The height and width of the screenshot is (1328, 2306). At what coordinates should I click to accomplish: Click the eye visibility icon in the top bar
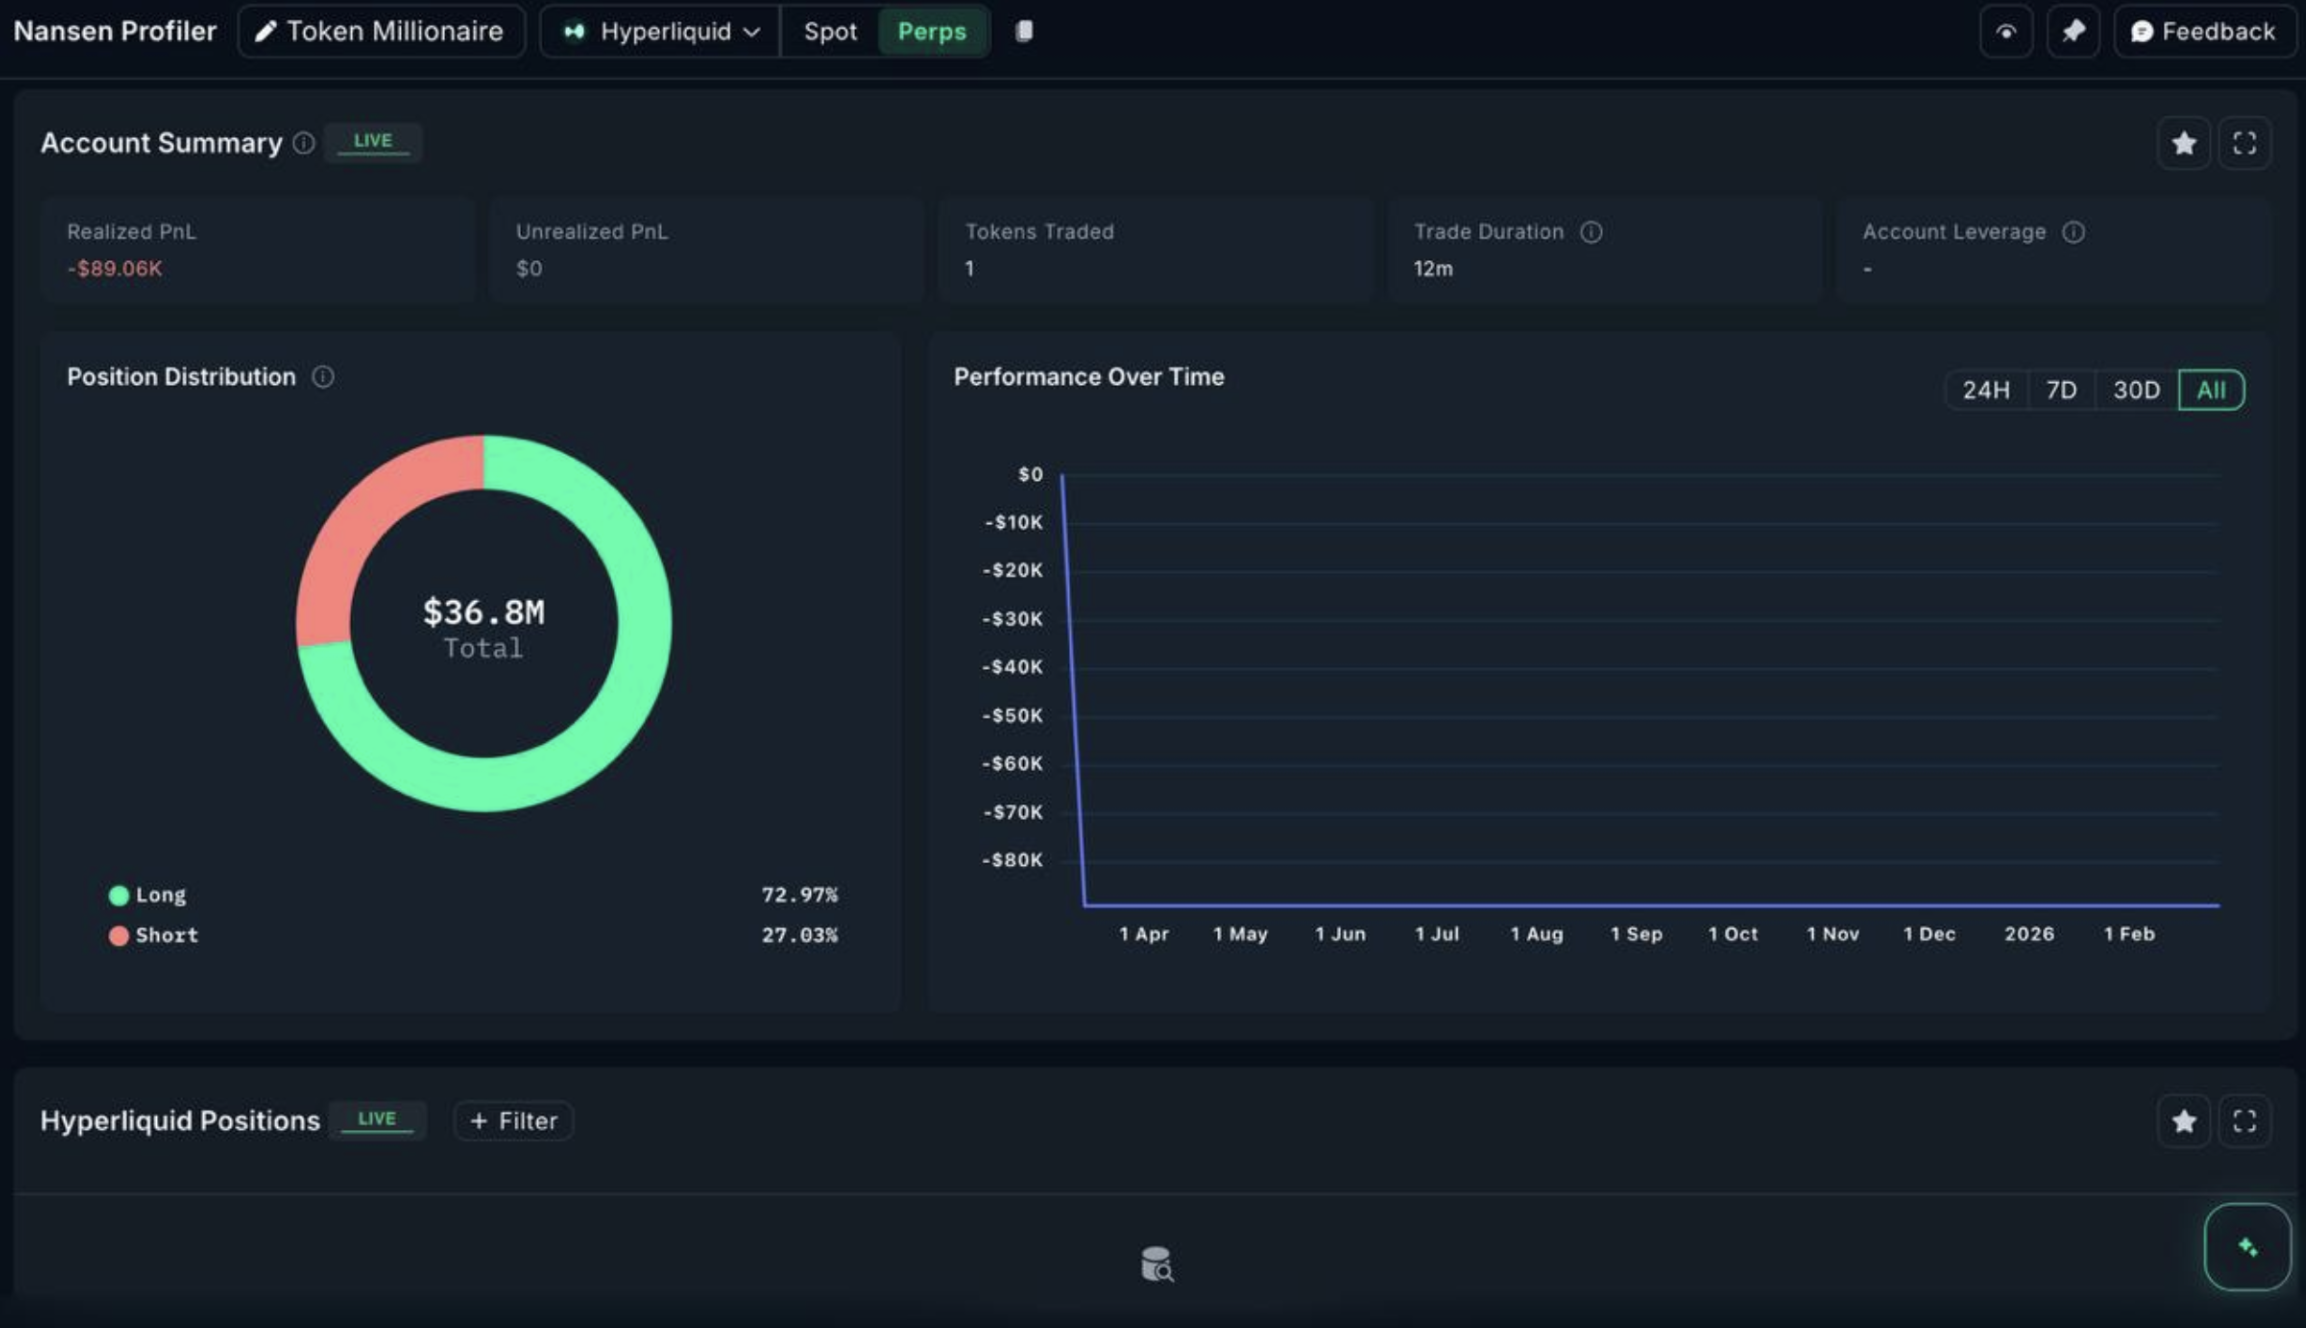pos(2005,32)
